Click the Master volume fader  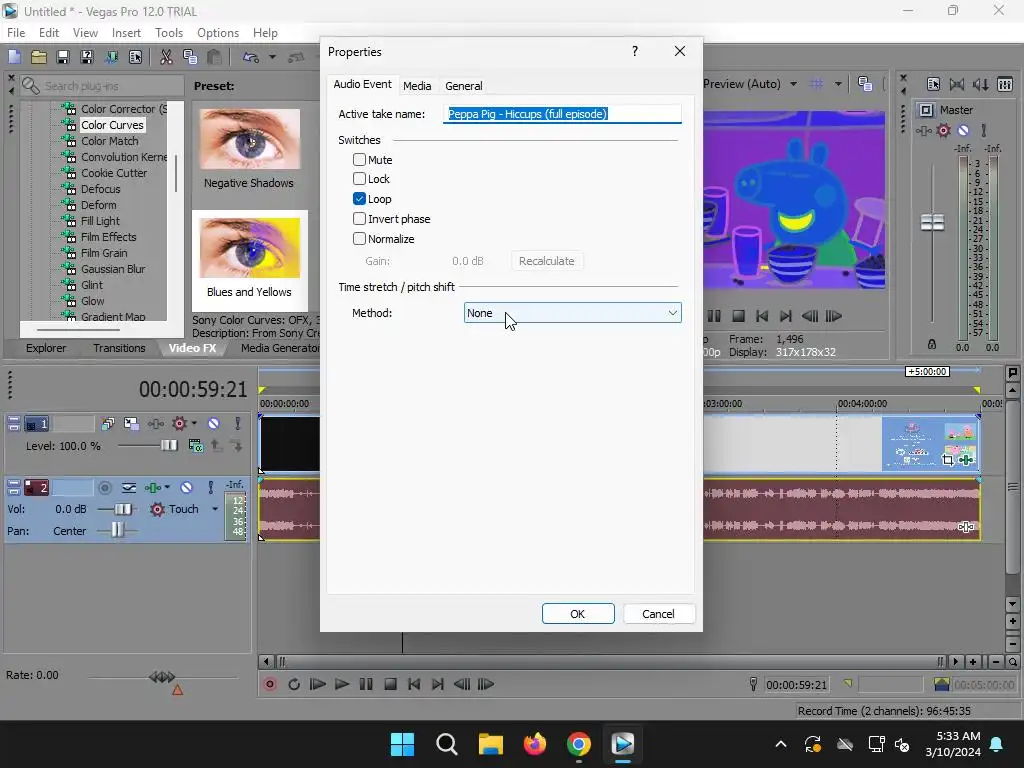pyautogui.click(x=932, y=223)
